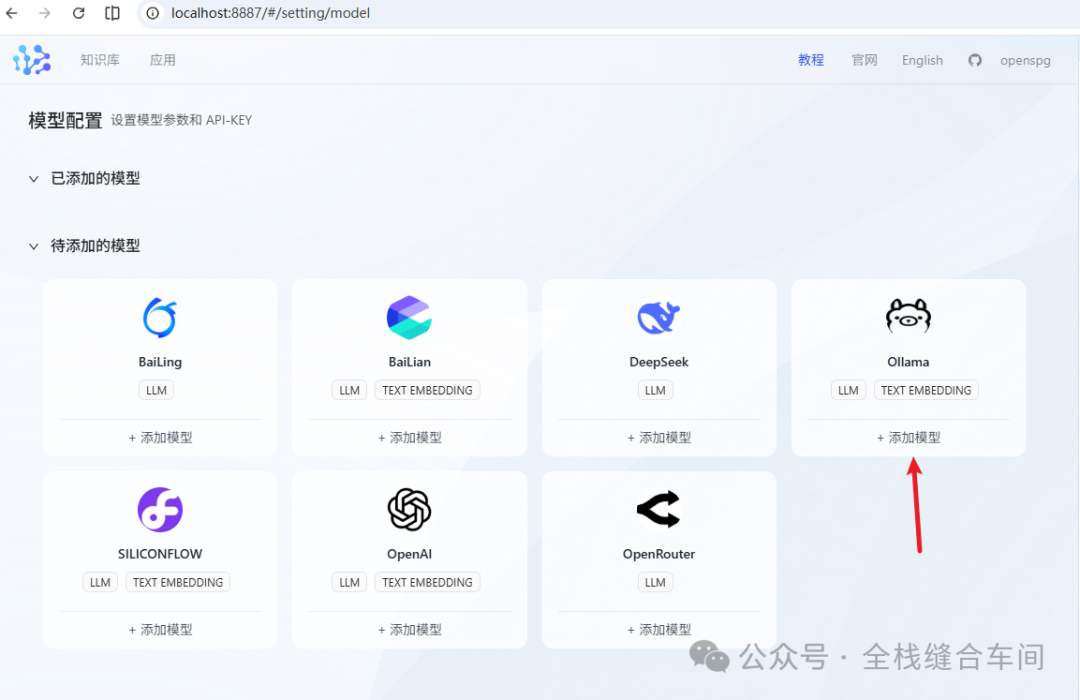The height and width of the screenshot is (700, 1080).
Task: Click the OpenRouter arrow logo
Action: [658, 509]
